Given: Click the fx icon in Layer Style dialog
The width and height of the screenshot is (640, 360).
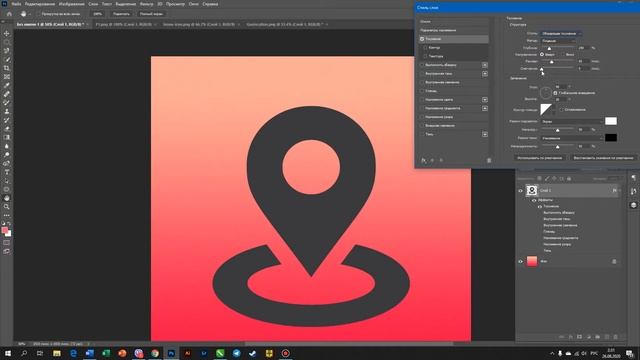Looking at the screenshot, I should click(424, 160).
